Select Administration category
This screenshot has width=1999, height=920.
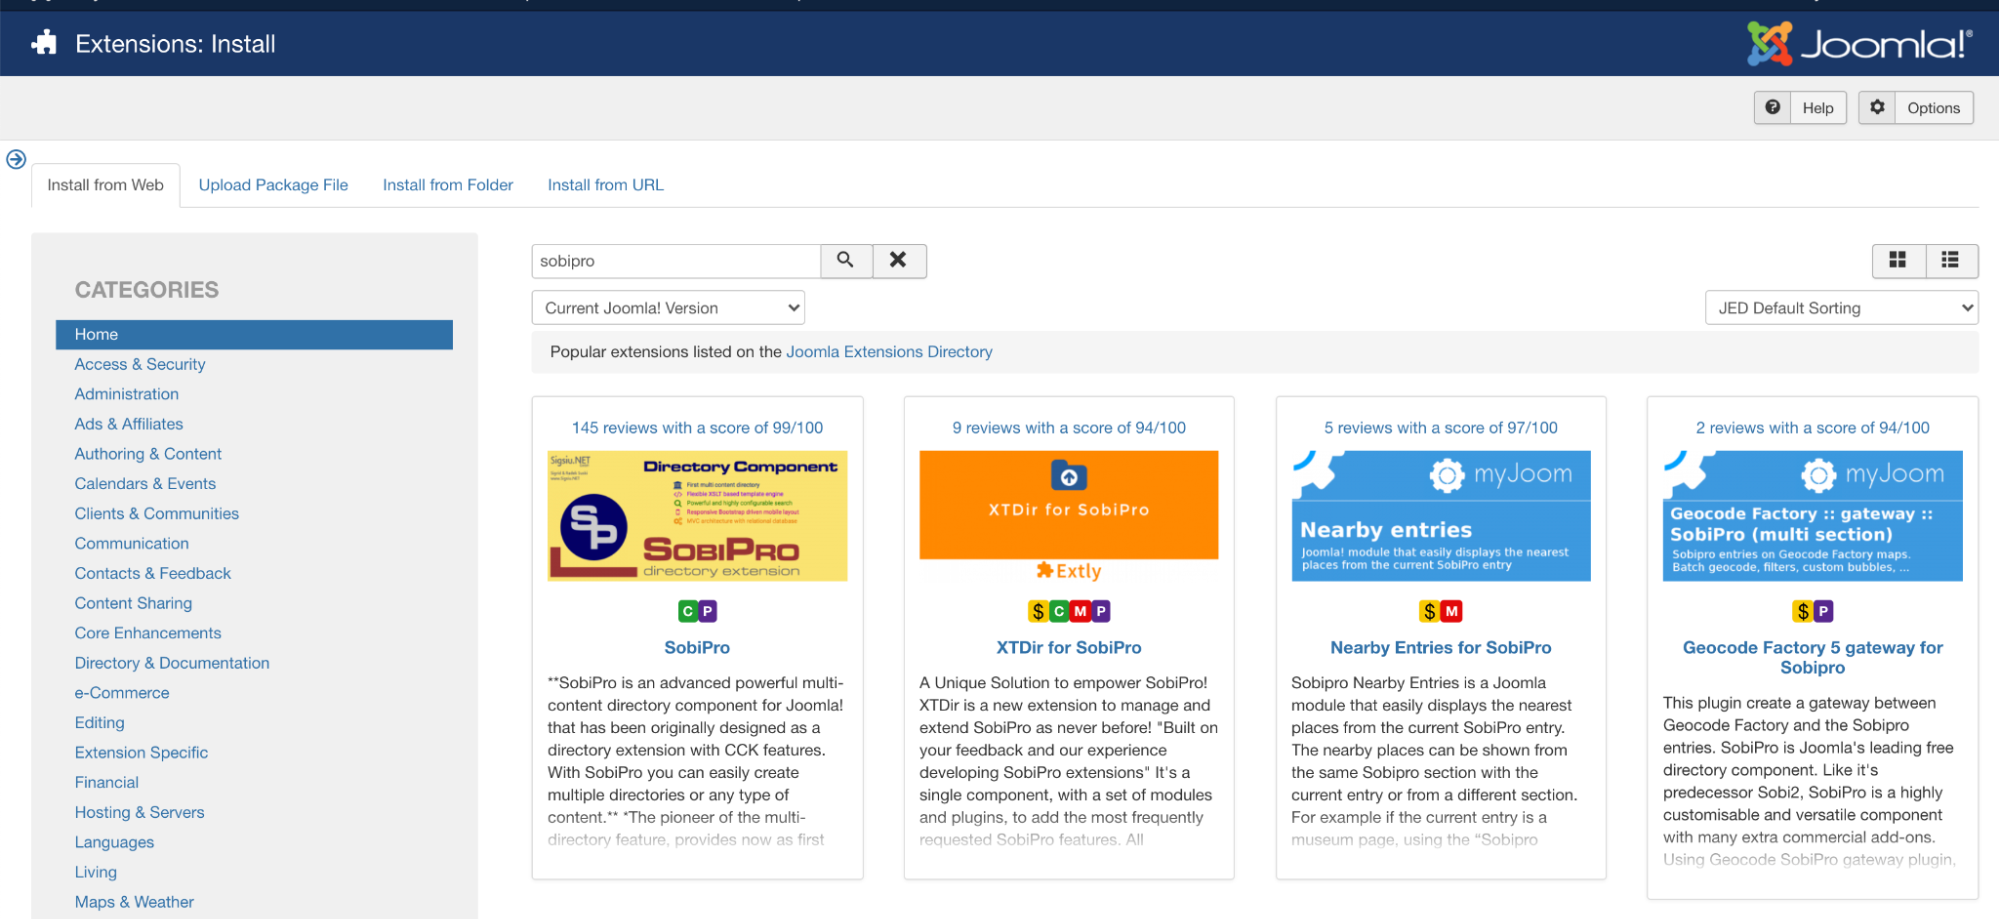pyautogui.click(x=126, y=395)
